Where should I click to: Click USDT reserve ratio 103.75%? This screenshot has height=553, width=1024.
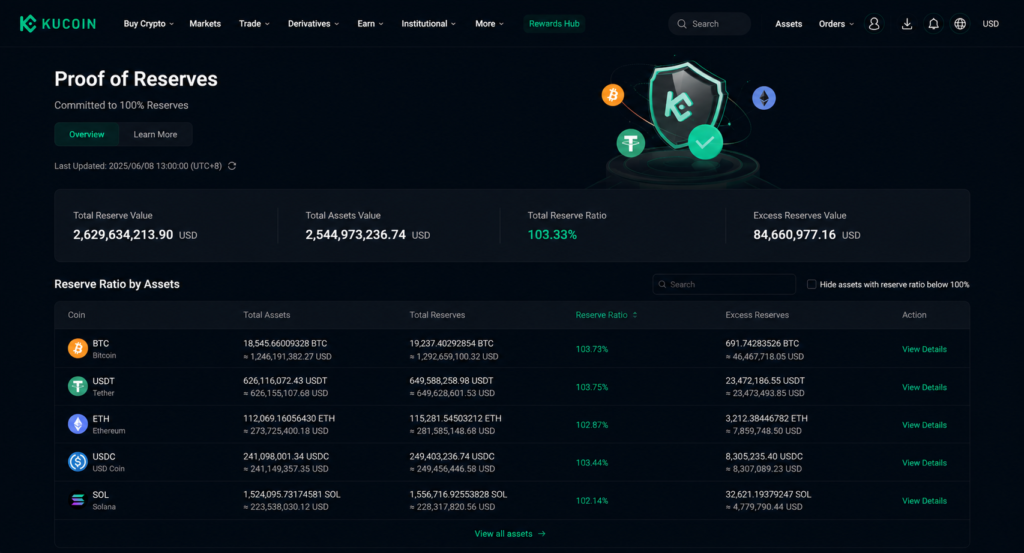point(592,387)
